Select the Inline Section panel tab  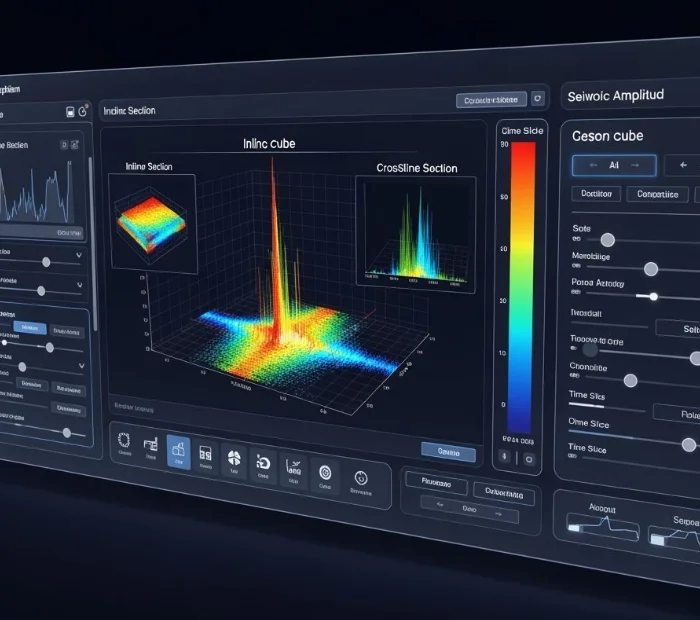(130, 110)
